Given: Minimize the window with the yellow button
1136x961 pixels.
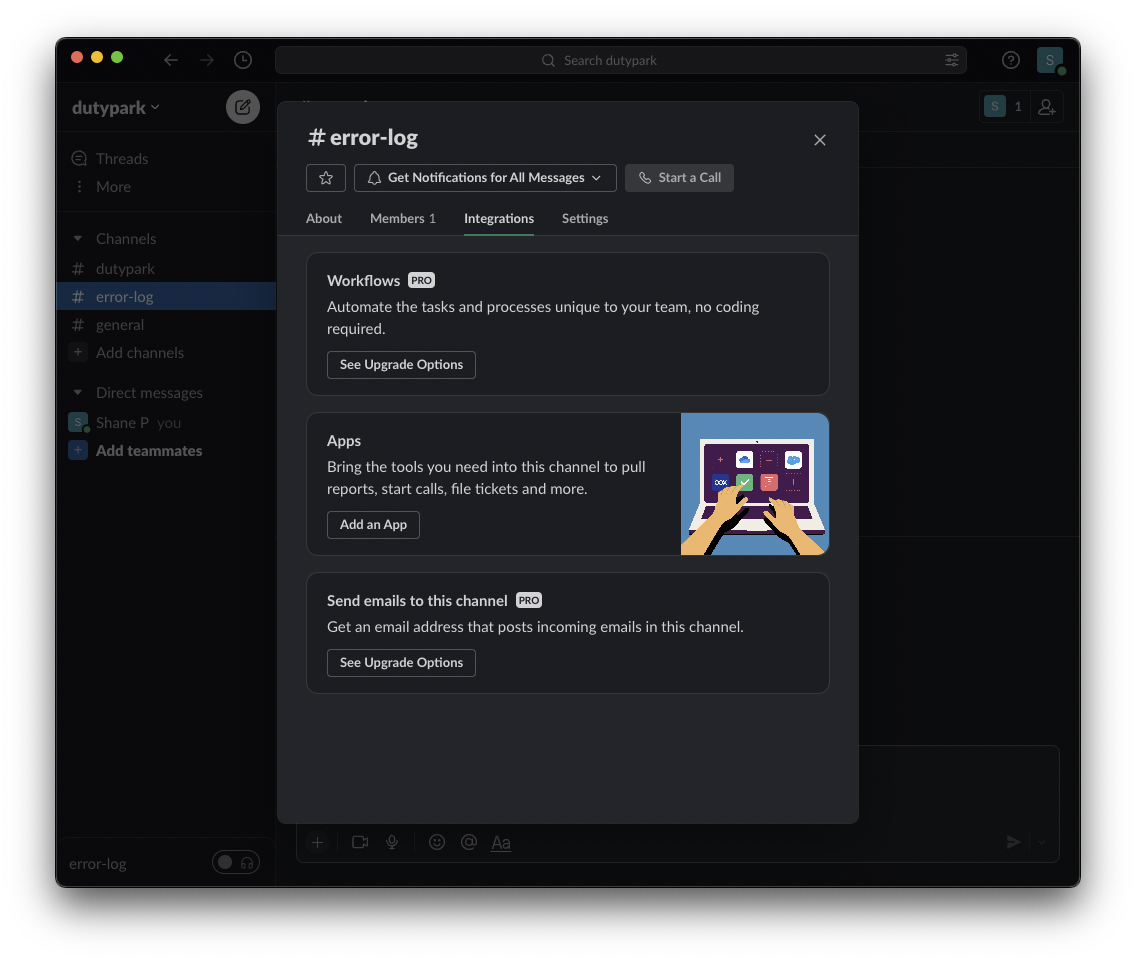Looking at the screenshot, I should coord(97,57).
